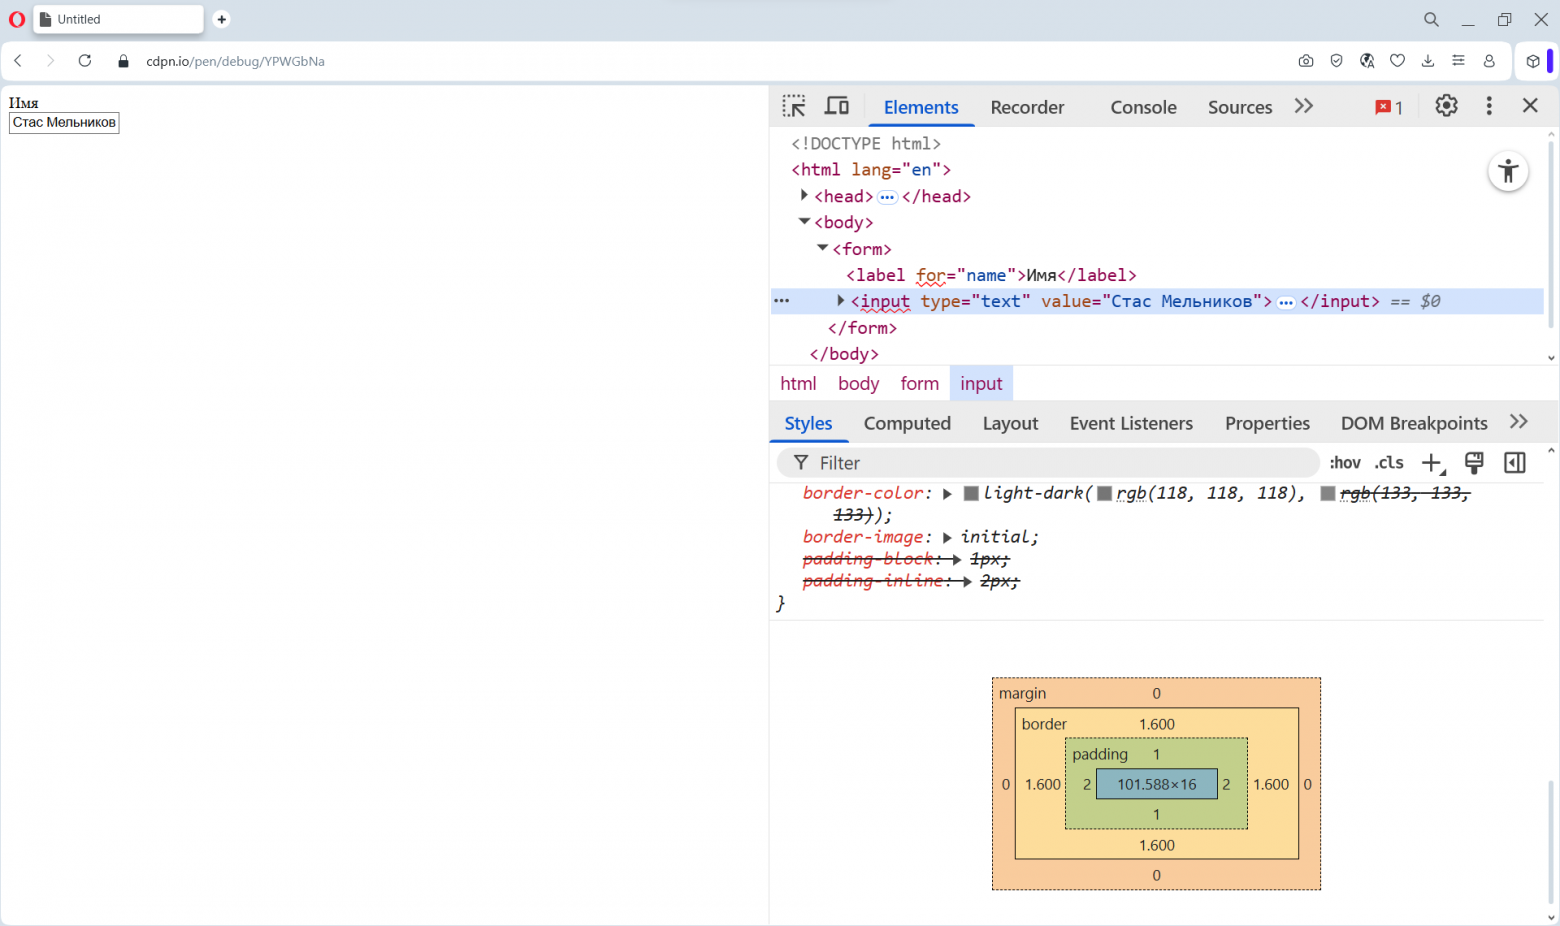Image resolution: width=1560 pixels, height=926 pixels.
Task: Toggle the rendering emulations paintbrush icon
Action: point(1474,462)
